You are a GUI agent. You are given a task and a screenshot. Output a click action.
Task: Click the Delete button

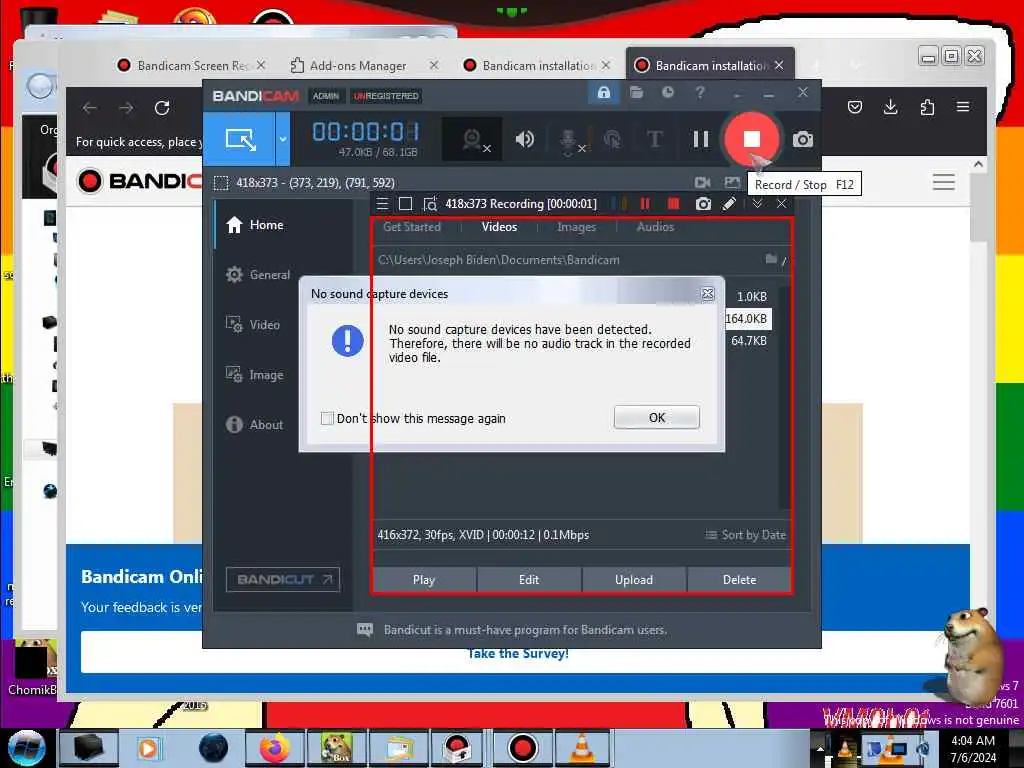tap(739, 580)
